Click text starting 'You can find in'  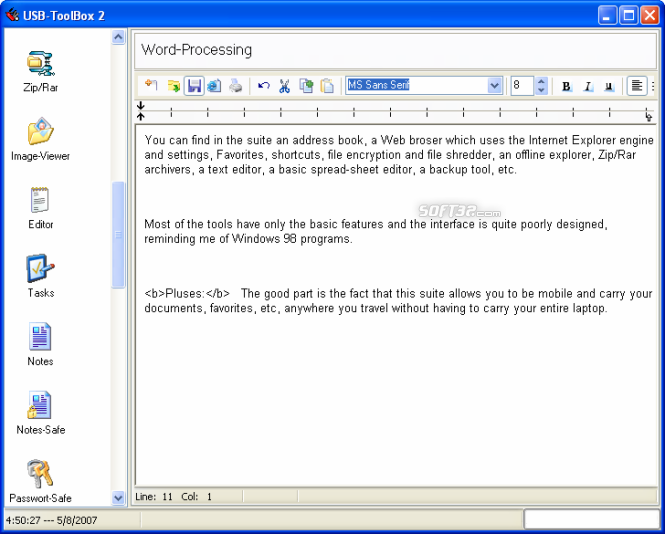coord(399,155)
